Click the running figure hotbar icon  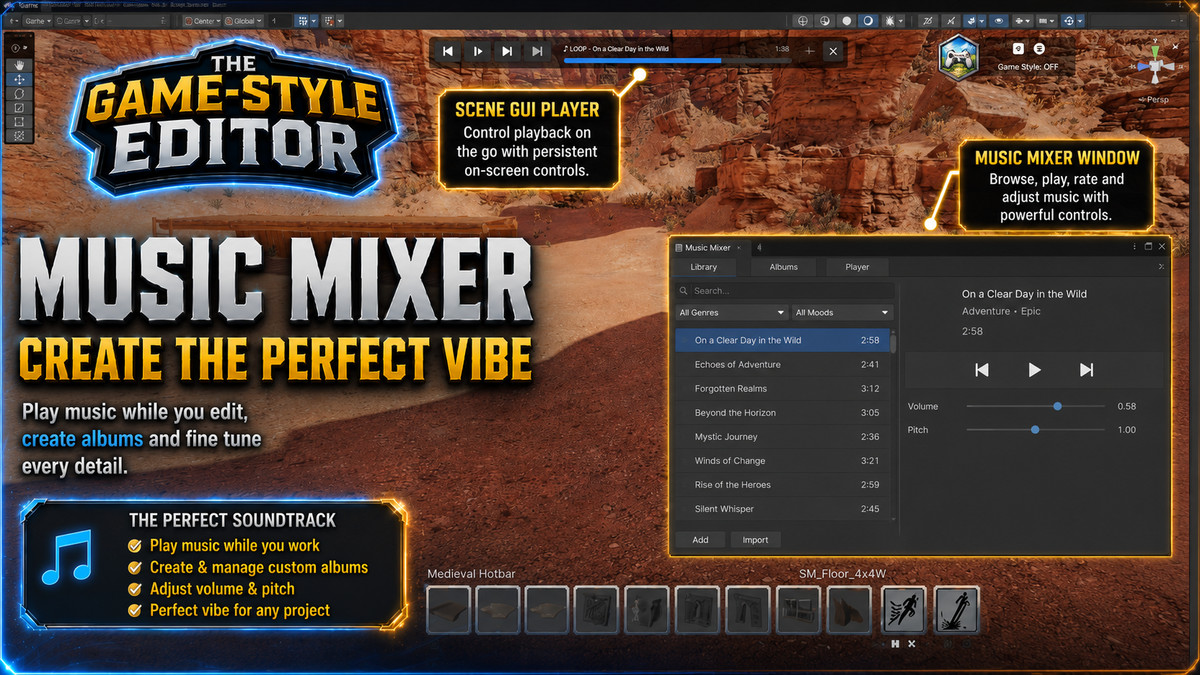pyautogui.click(x=903, y=609)
